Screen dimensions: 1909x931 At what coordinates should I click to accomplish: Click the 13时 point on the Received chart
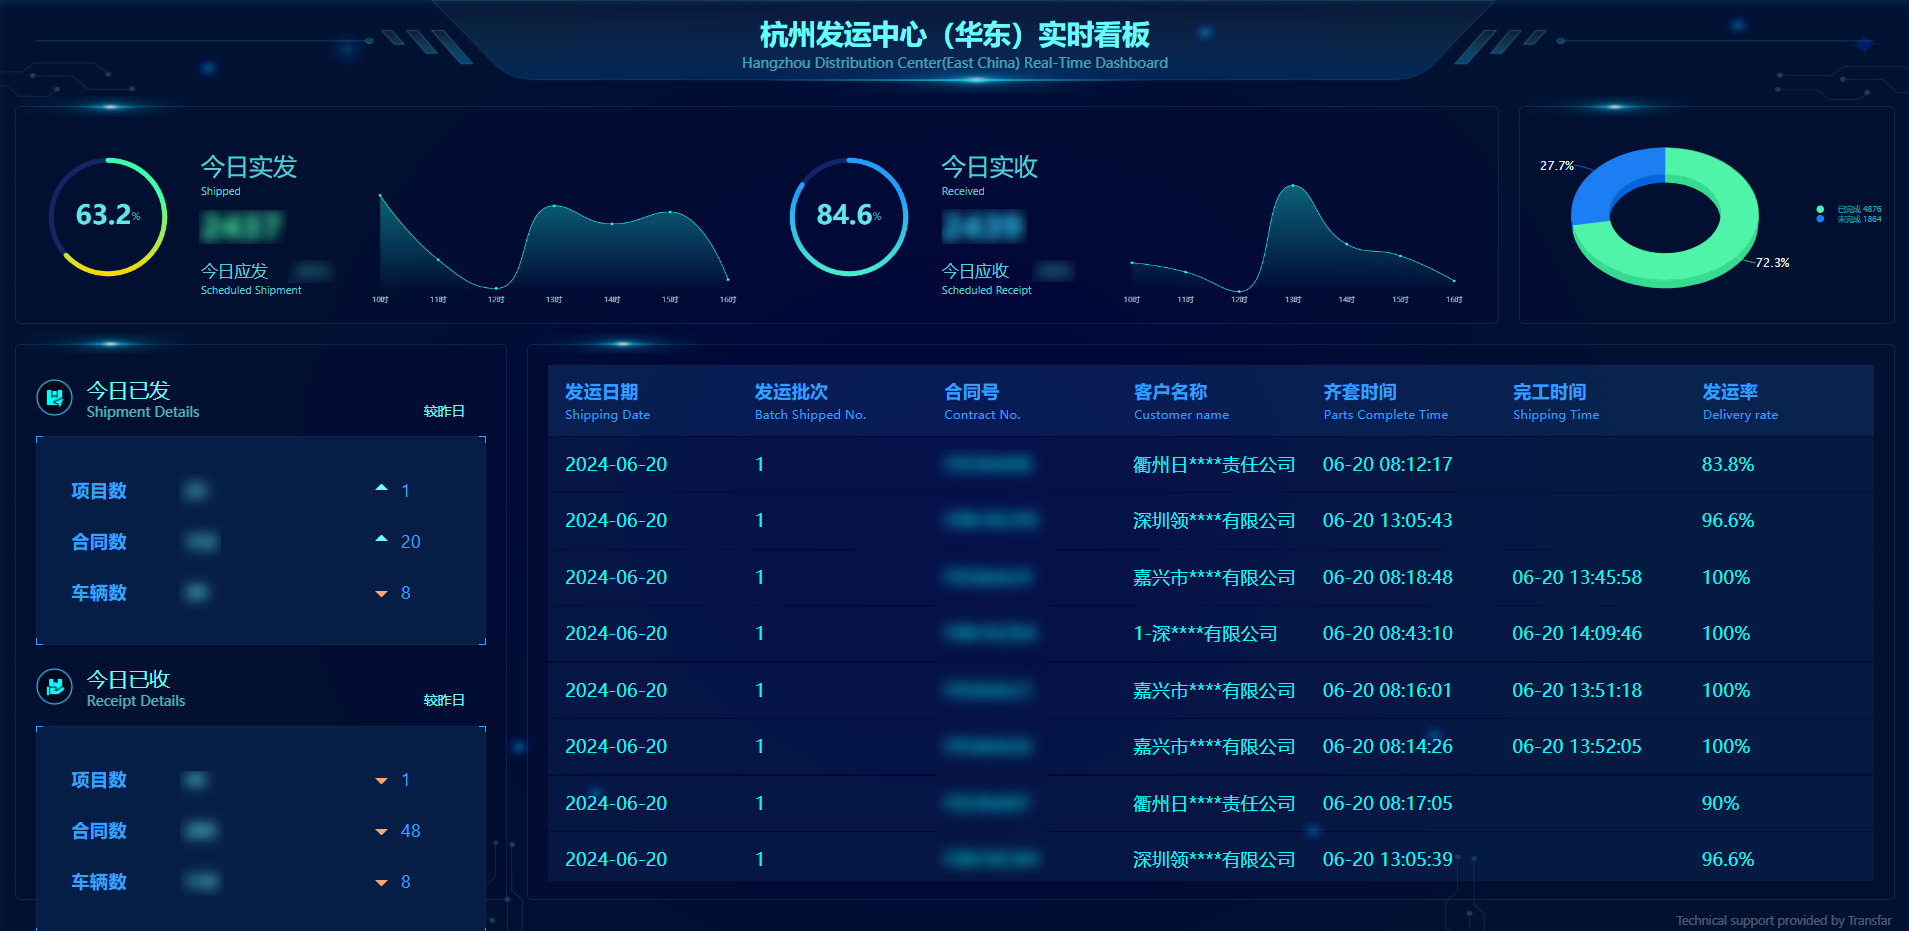(1293, 186)
